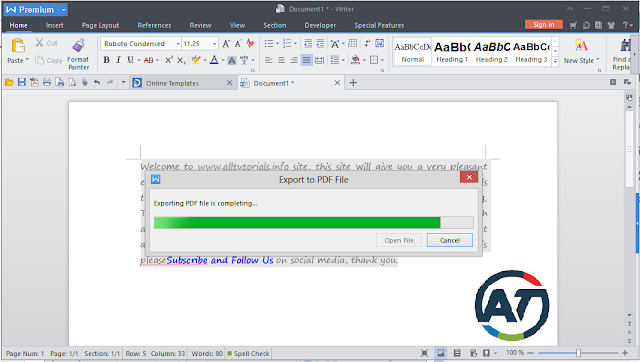Toggle character shading A button

pos(232,60)
